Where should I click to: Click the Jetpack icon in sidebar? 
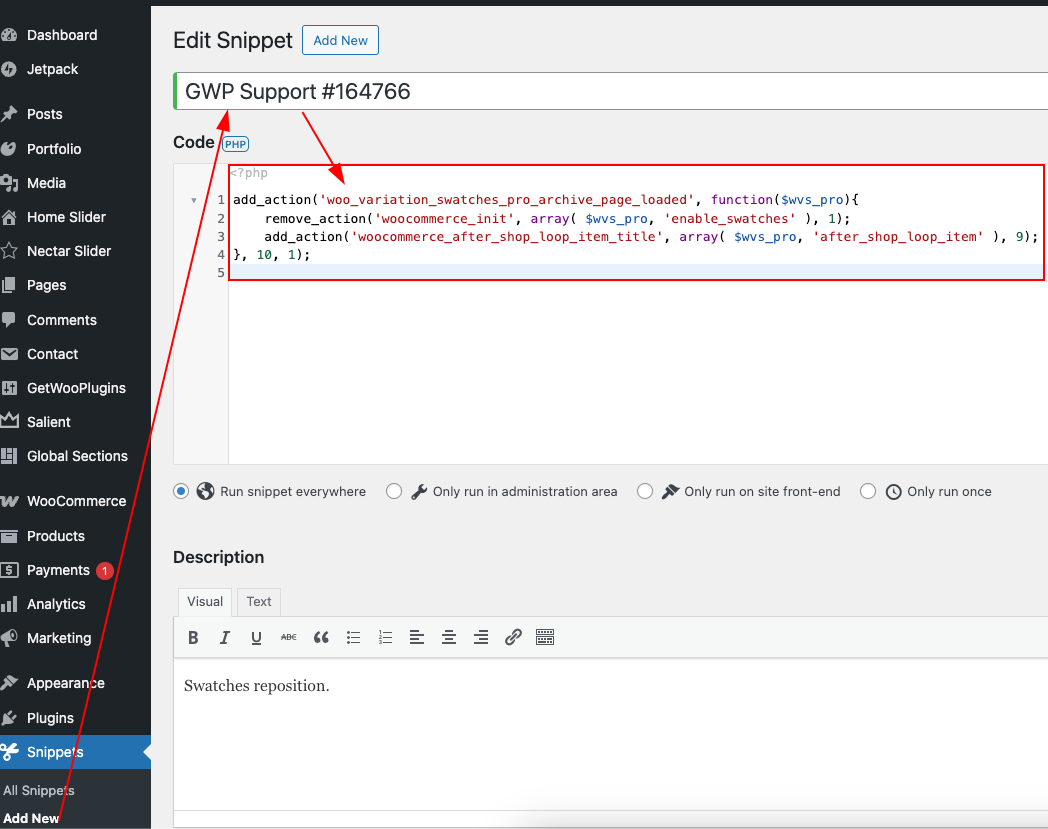pos(9,70)
